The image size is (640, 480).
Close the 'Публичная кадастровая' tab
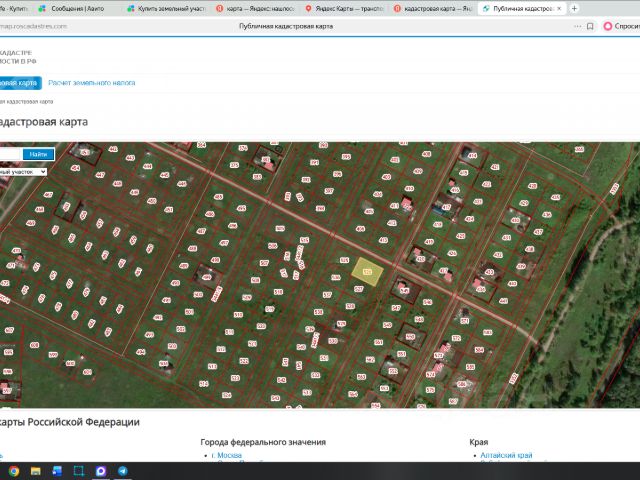[559, 8]
